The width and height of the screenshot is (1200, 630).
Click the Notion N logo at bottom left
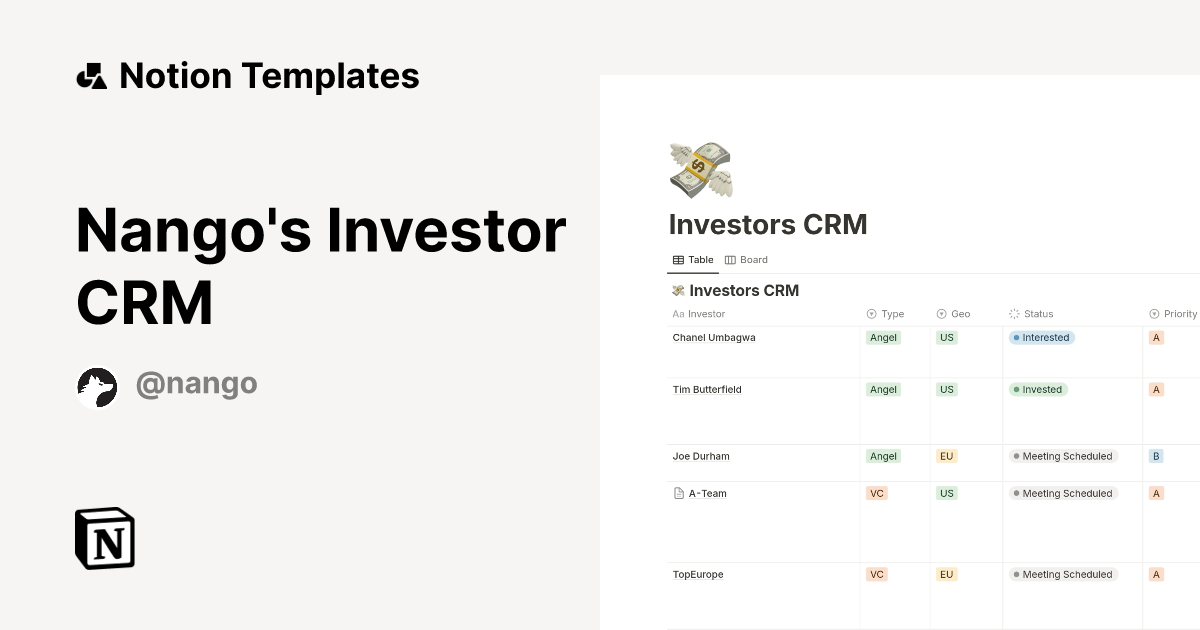pos(103,538)
